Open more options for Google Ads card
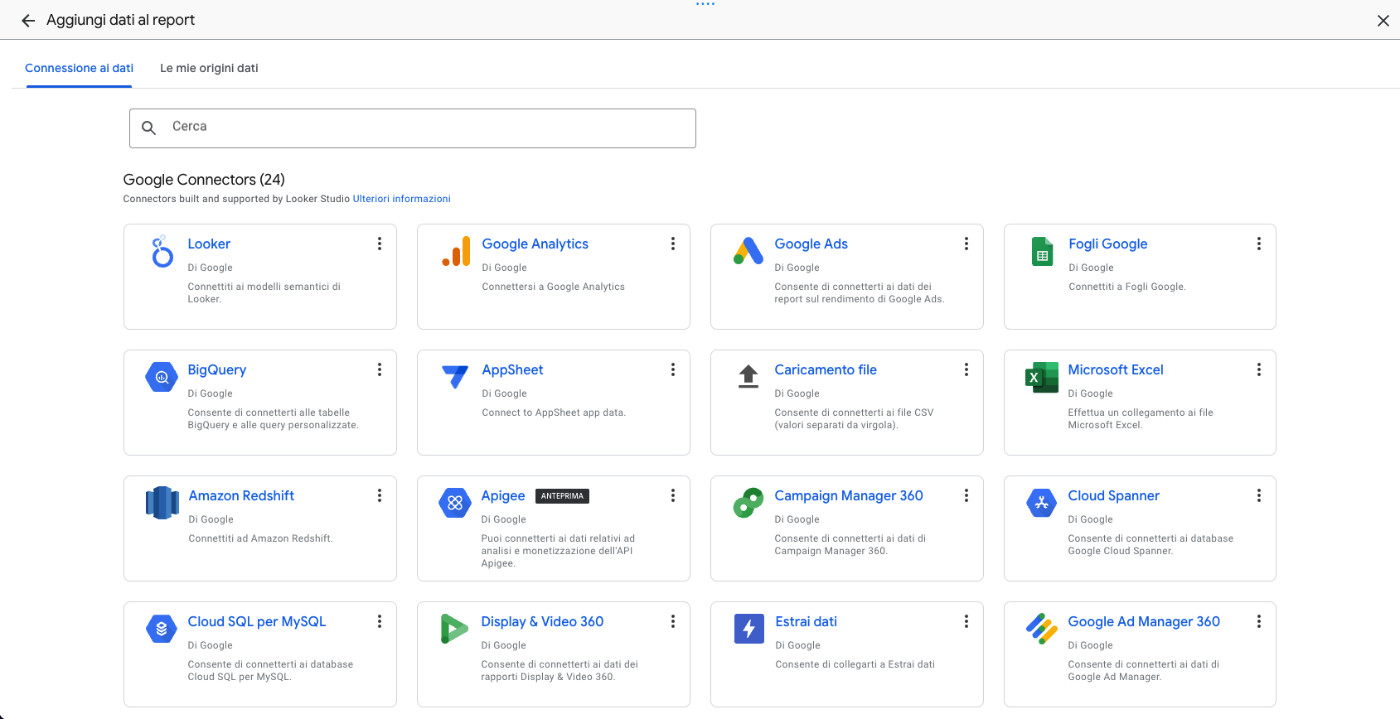1400x719 pixels. pyautogui.click(x=966, y=244)
